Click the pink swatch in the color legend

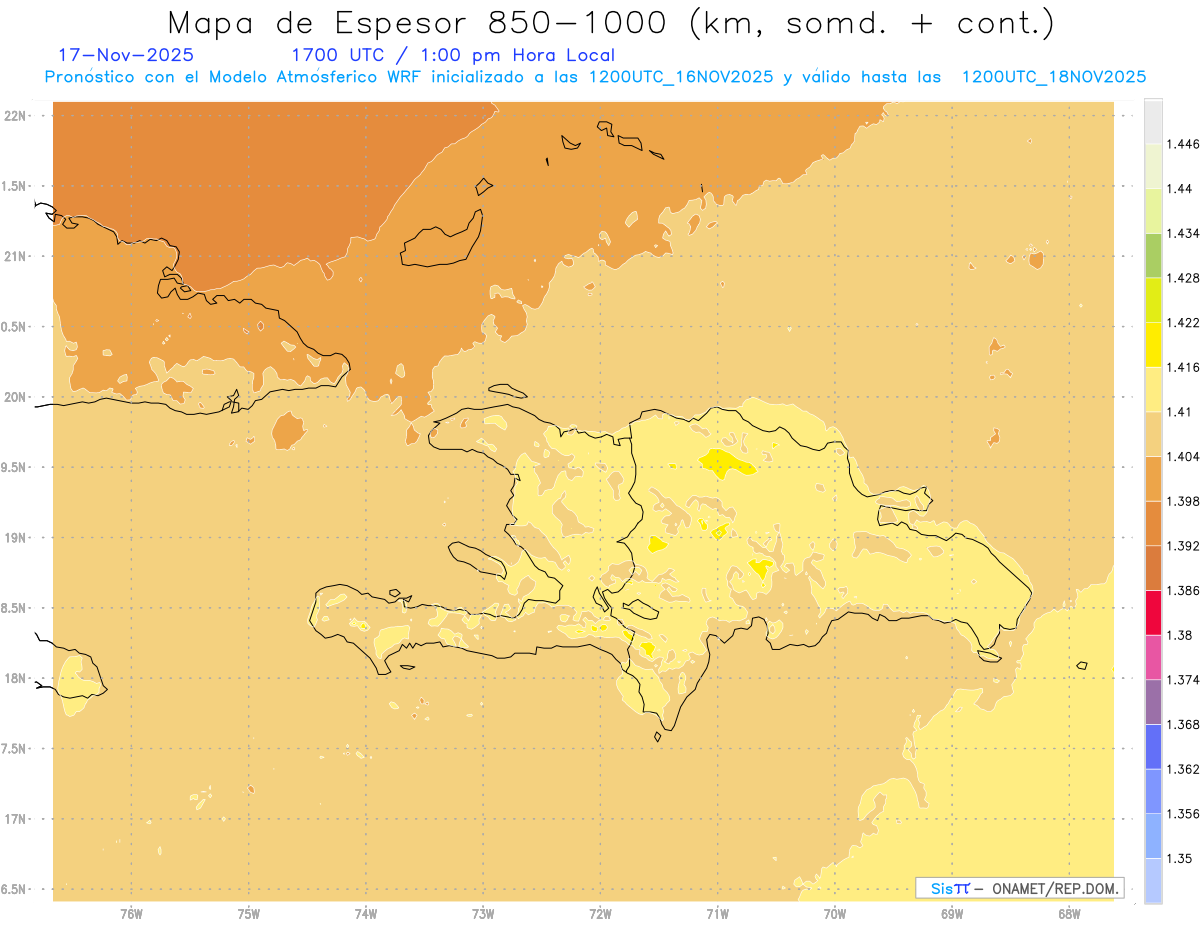[x=1153, y=657]
